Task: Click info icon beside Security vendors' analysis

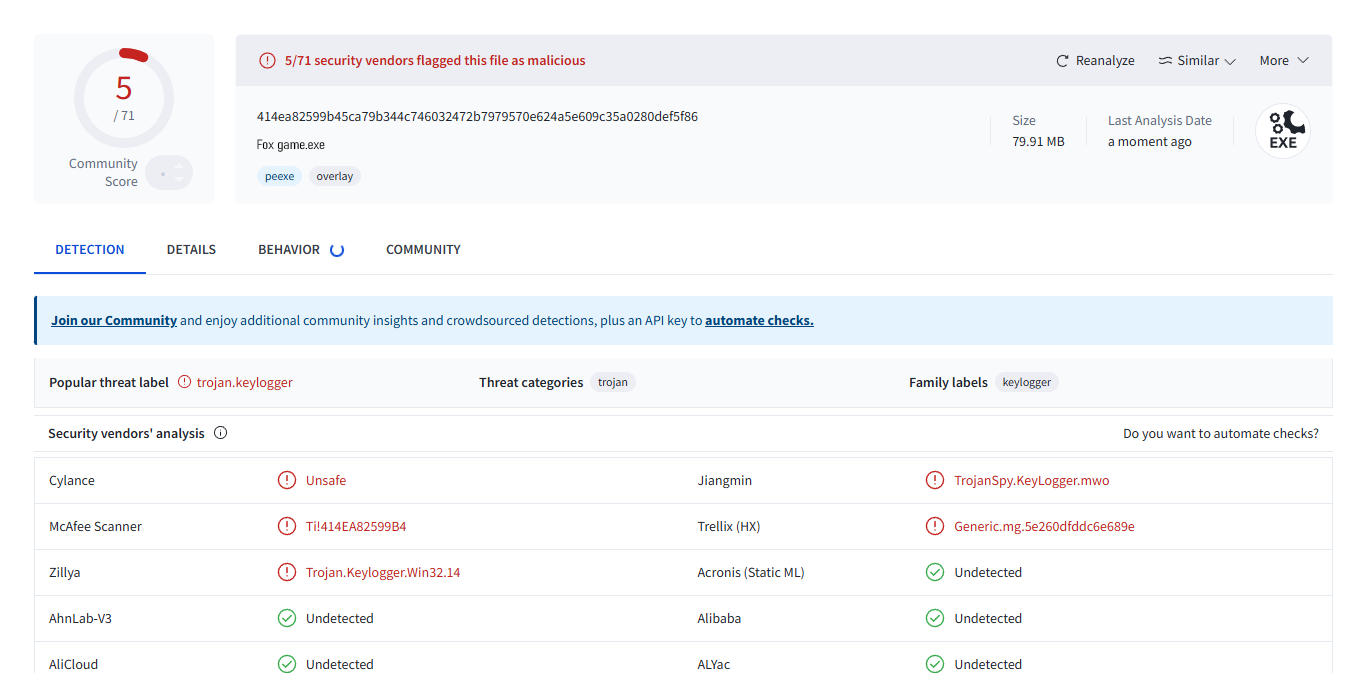Action: [x=221, y=433]
